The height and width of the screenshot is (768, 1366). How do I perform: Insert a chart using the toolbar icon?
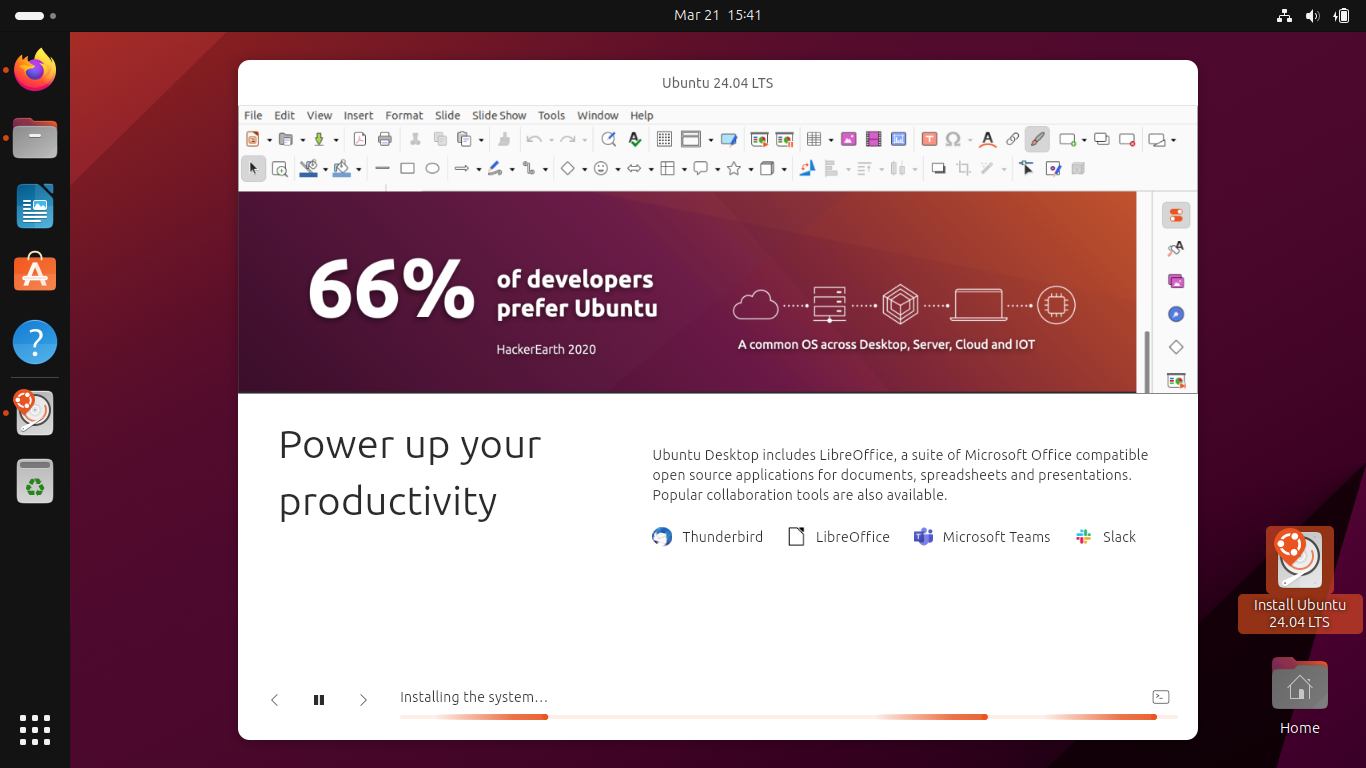coord(900,139)
